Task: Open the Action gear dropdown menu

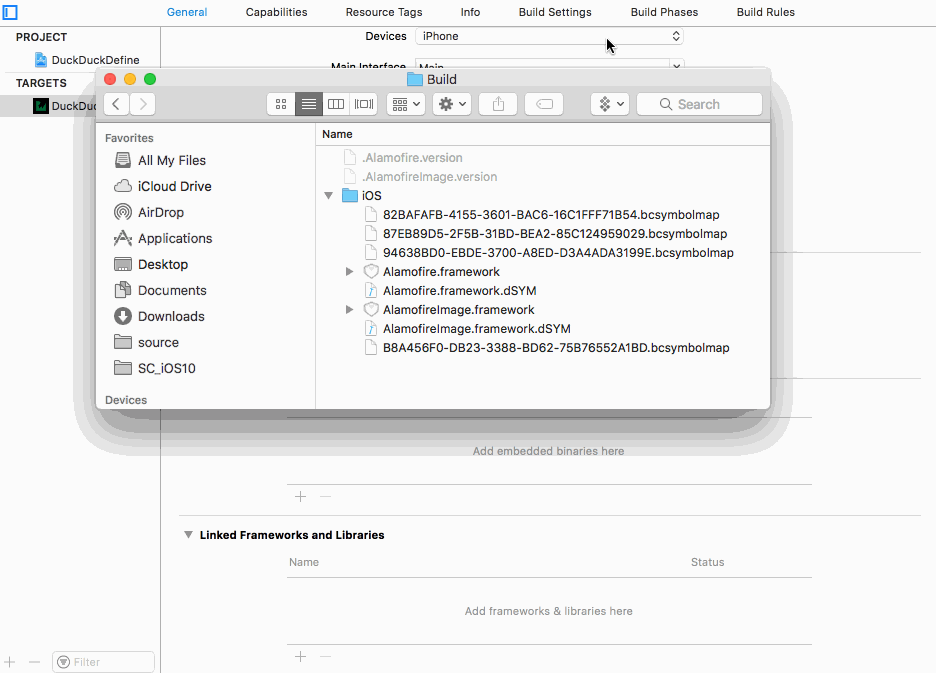Action: 451,104
